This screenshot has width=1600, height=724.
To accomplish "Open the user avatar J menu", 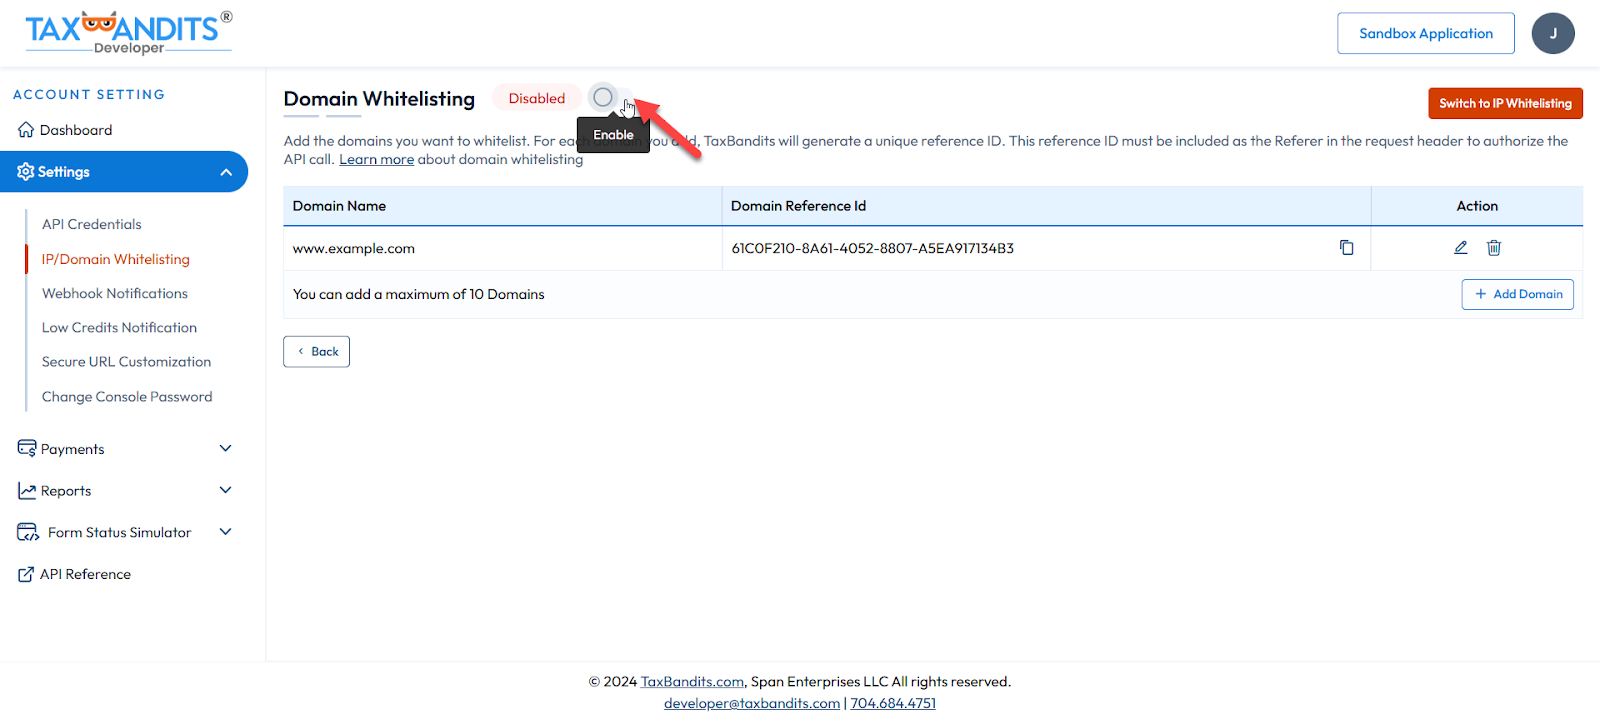I will (x=1552, y=33).
